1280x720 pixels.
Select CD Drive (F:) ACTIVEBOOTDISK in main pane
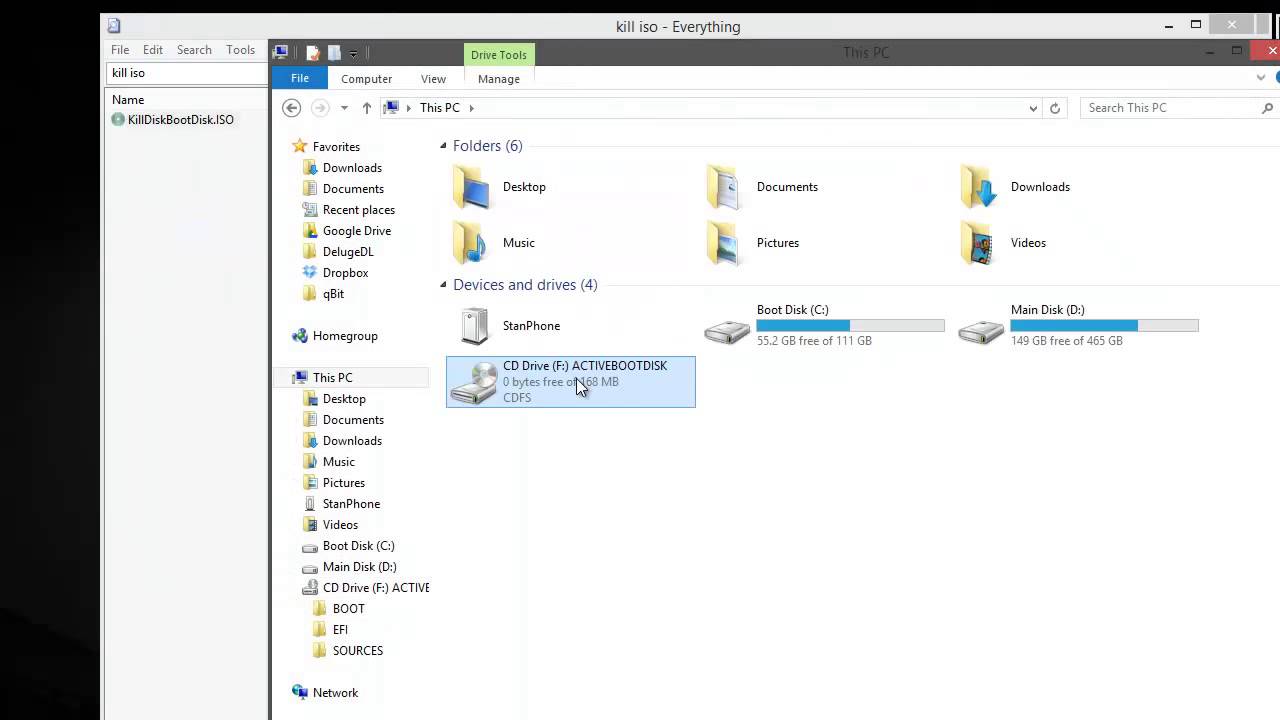pos(571,382)
